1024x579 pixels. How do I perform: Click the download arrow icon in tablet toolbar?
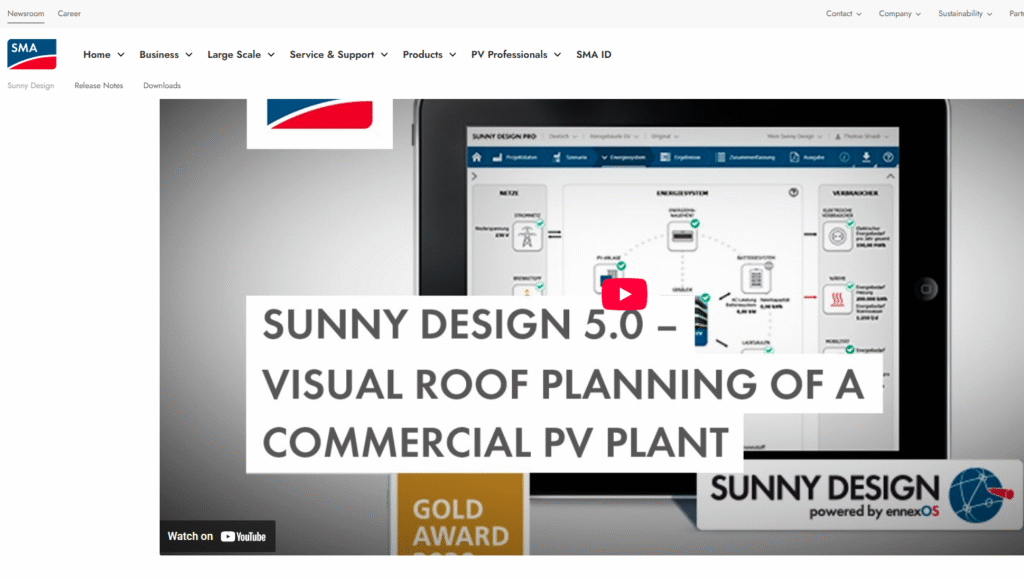click(866, 157)
